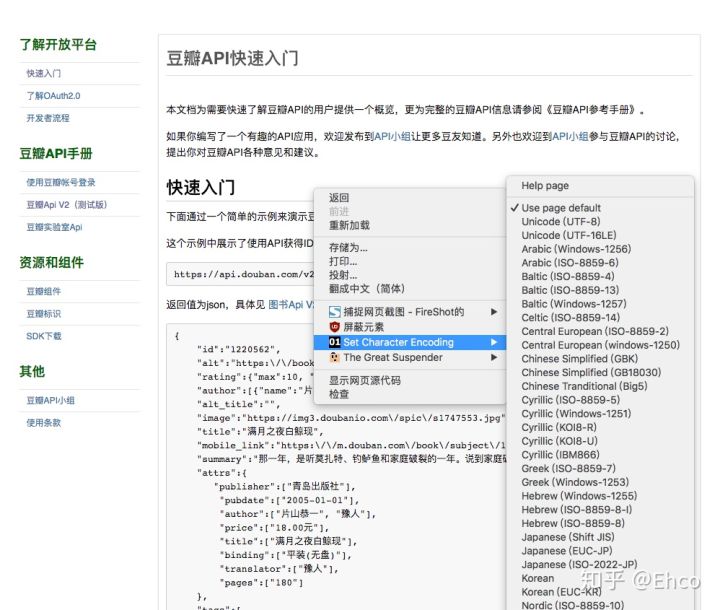Click the FireShot capture icon in context menu
The image size is (720, 610).
point(335,312)
